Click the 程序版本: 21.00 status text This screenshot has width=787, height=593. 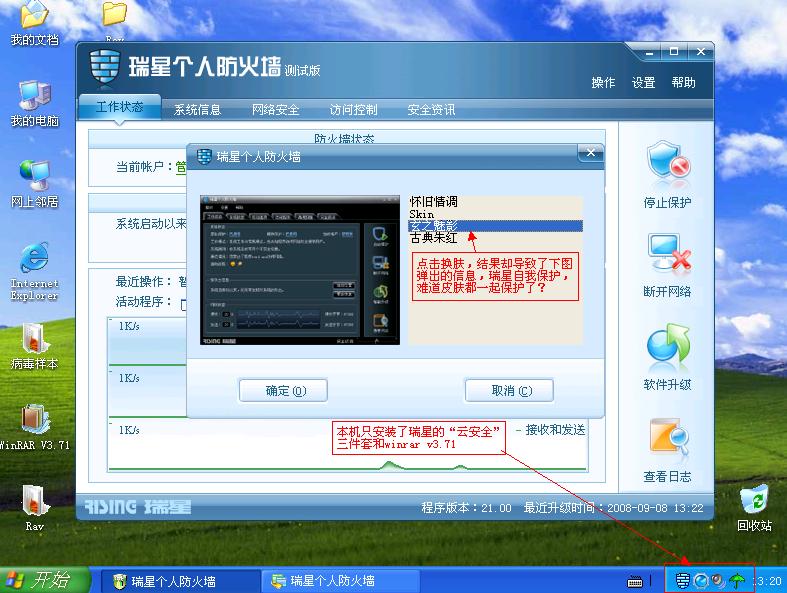(x=466, y=508)
